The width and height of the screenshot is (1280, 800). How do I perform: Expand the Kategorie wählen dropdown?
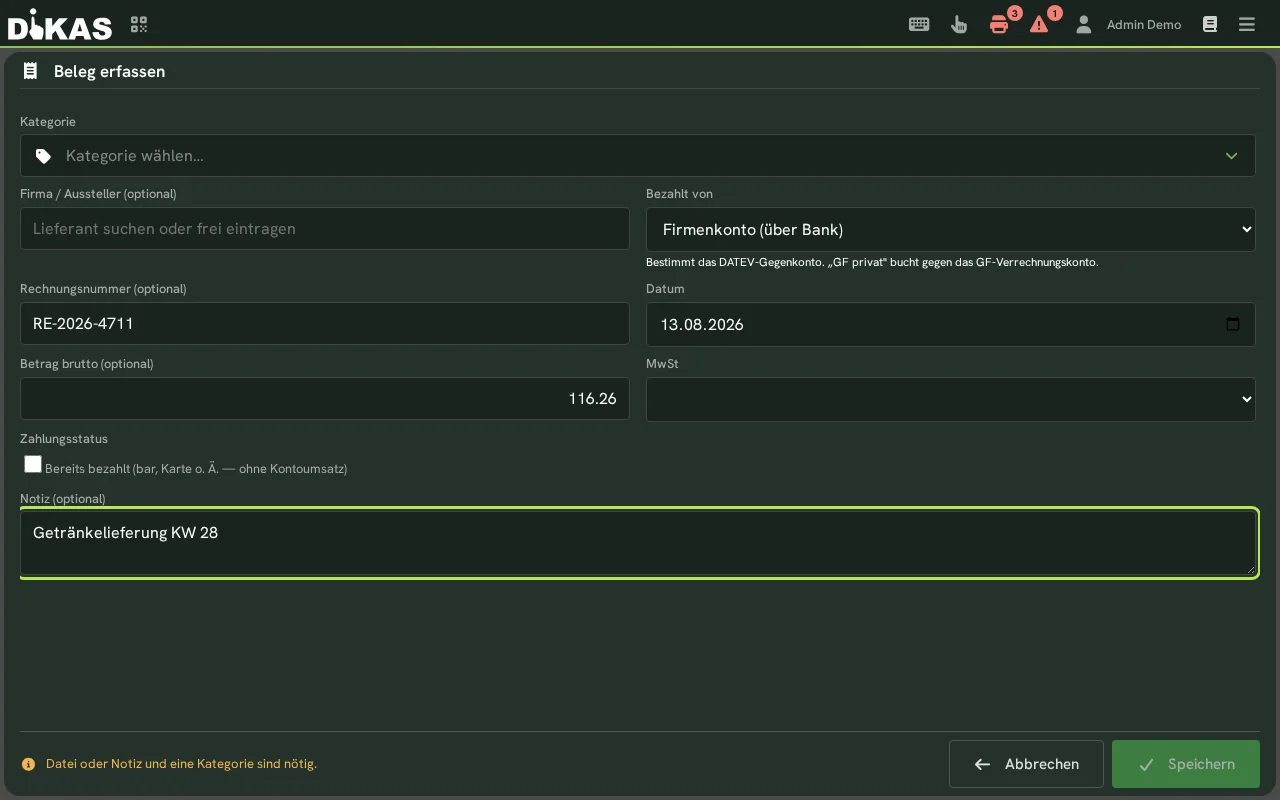point(638,156)
